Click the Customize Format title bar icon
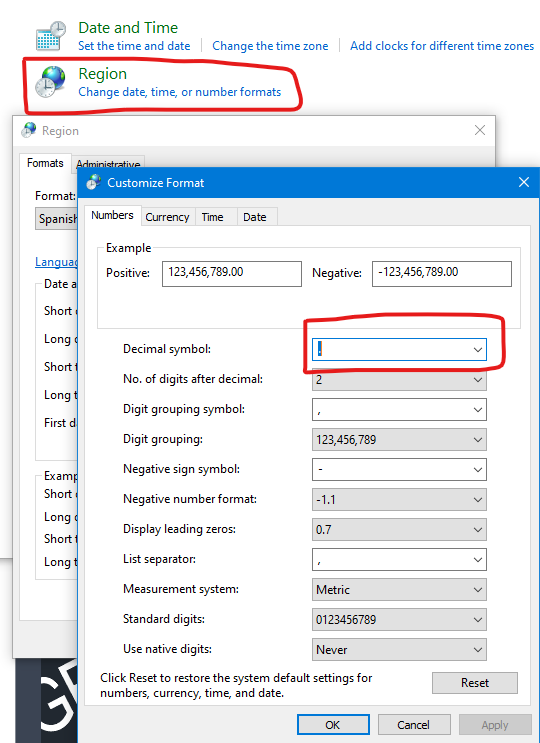This screenshot has width=540, height=743. tap(93, 182)
